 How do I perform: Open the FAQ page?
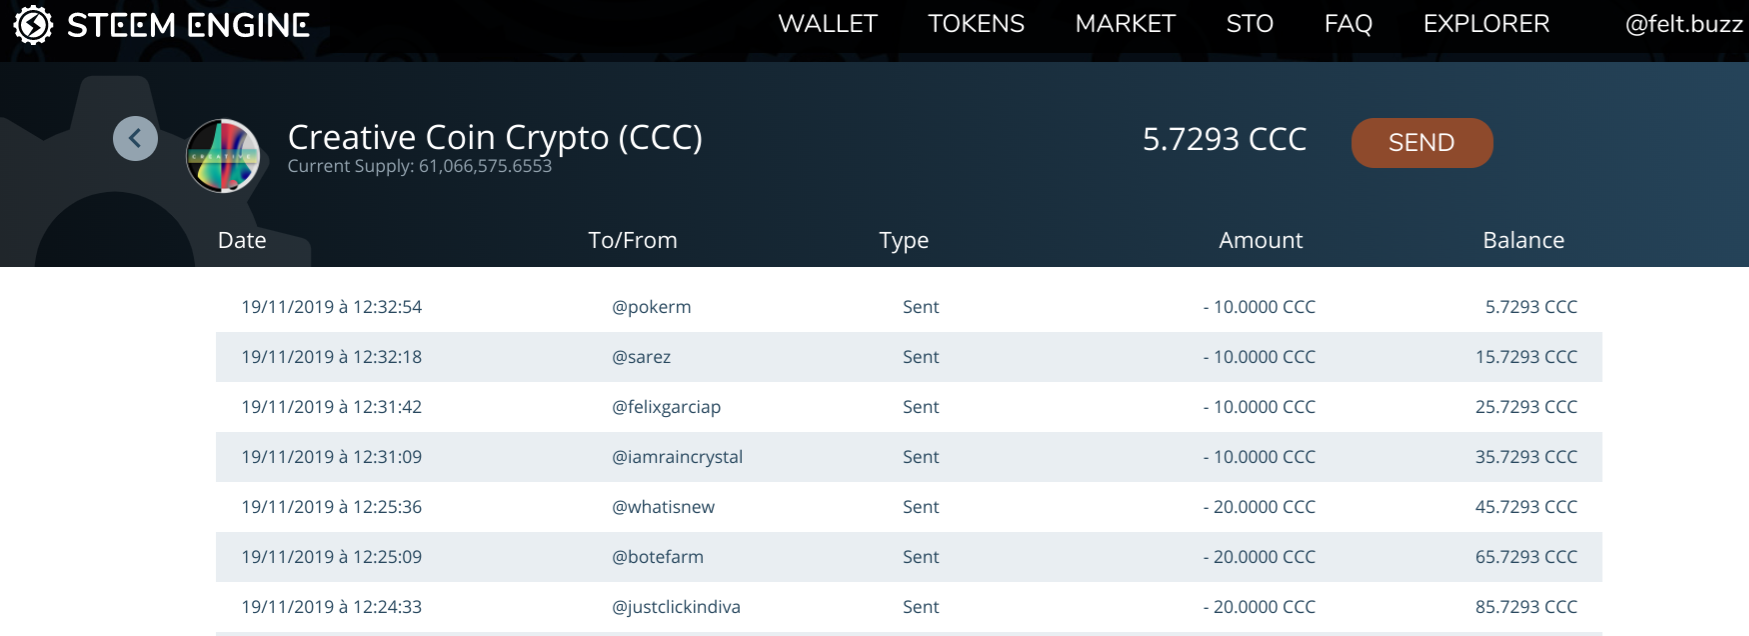1348,24
